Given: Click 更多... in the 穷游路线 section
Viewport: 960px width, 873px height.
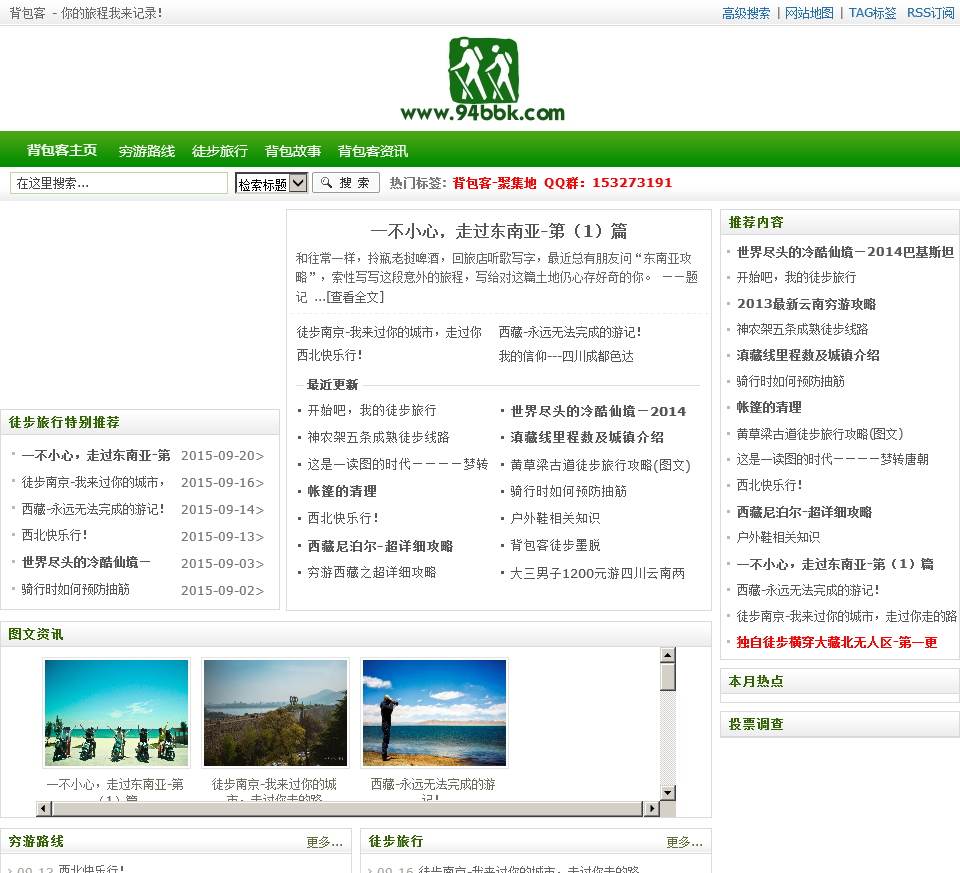Looking at the screenshot, I should pyautogui.click(x=324, y=842).
